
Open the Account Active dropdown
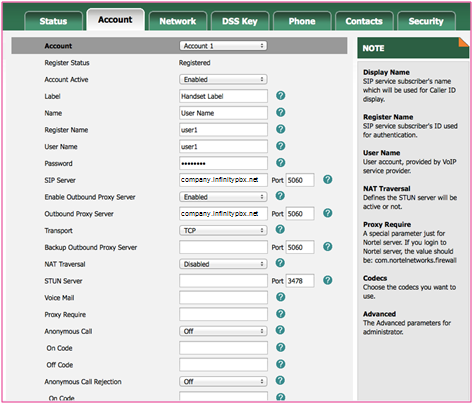pyautogui.click(x=223, y=79)
